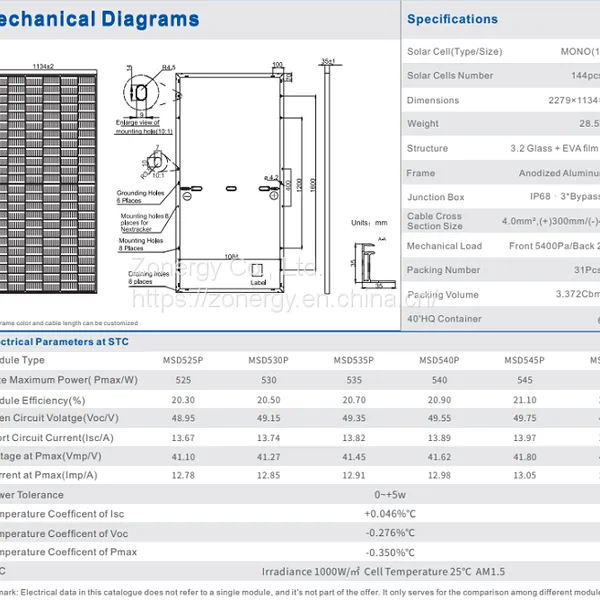Screen dimensions: 600x600
Task: Click the Weight specification label
Action: pyautogui.click(x=423, y=124)
